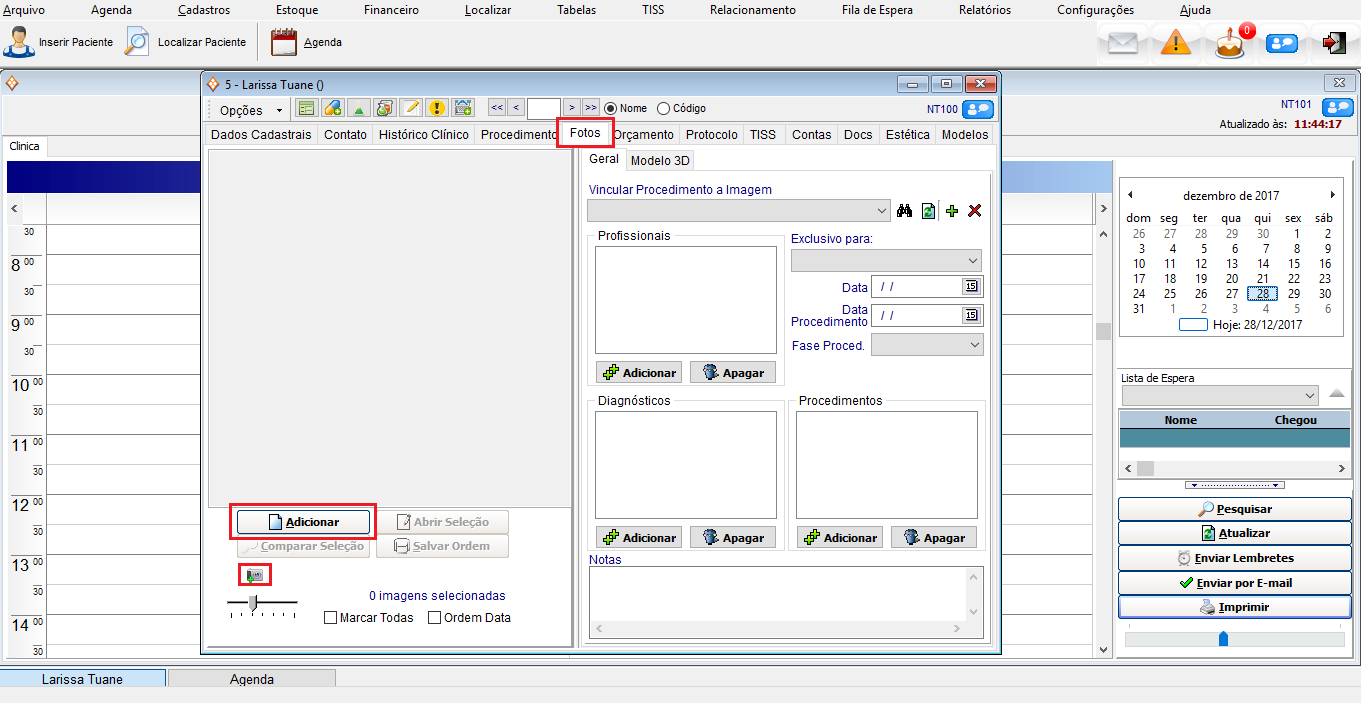Viewport: 1361px width, 703px height.
Task: Click the binoculars search icon beside Vincular Procedimento
Action: point(905,211)
